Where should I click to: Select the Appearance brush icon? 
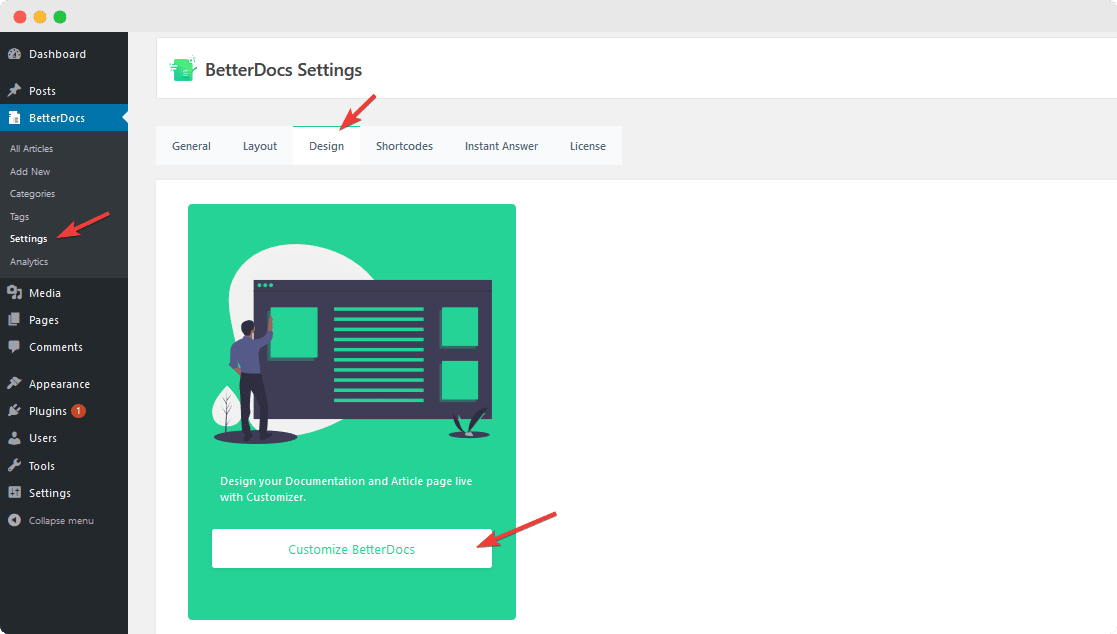pos(16,383)
